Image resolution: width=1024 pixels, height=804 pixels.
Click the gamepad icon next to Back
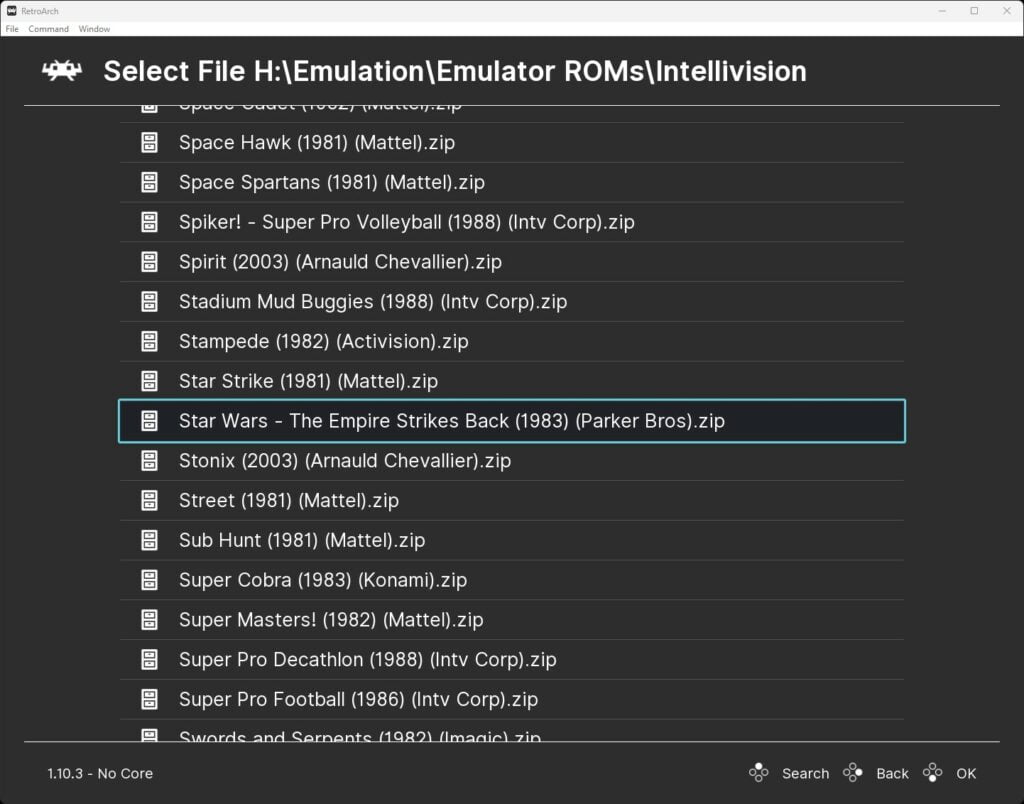pyautogui.click(x=852, y=773)
